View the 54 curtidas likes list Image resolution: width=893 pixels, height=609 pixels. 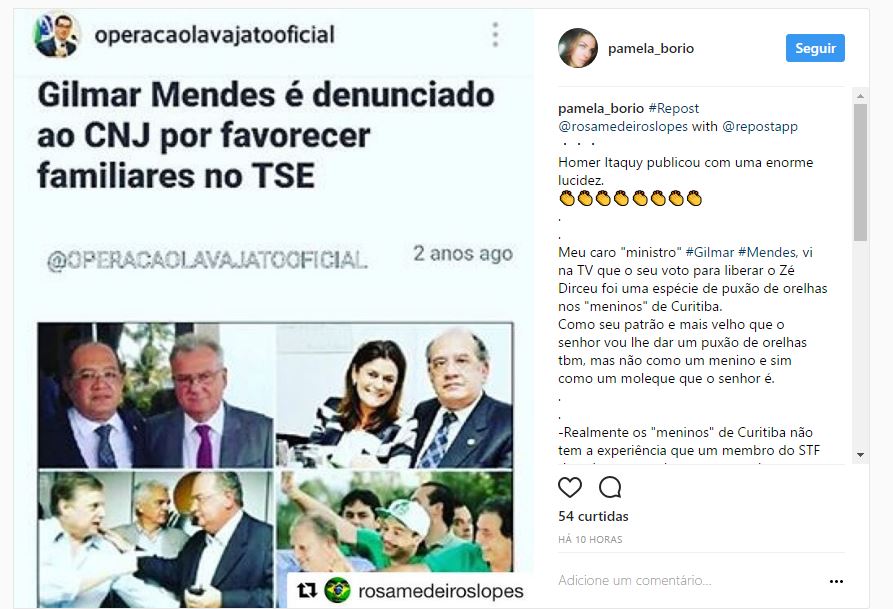[x=593, y=516]
